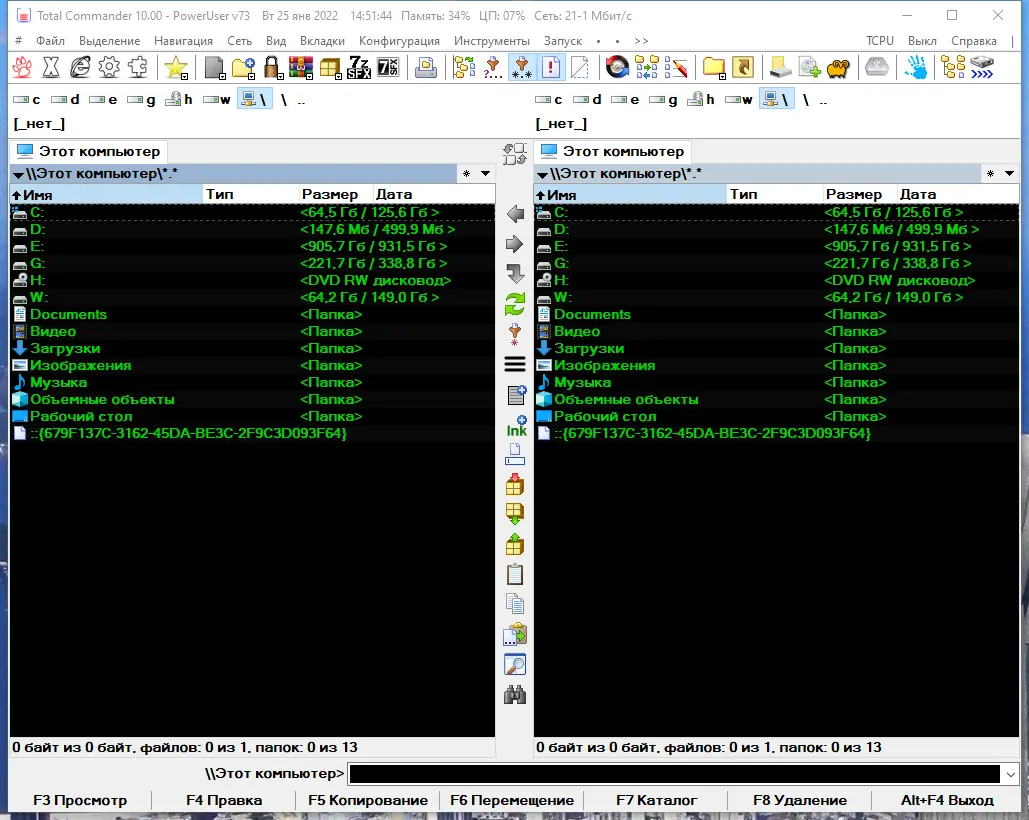Click the magnifier file viewer icon

(515, 664)
